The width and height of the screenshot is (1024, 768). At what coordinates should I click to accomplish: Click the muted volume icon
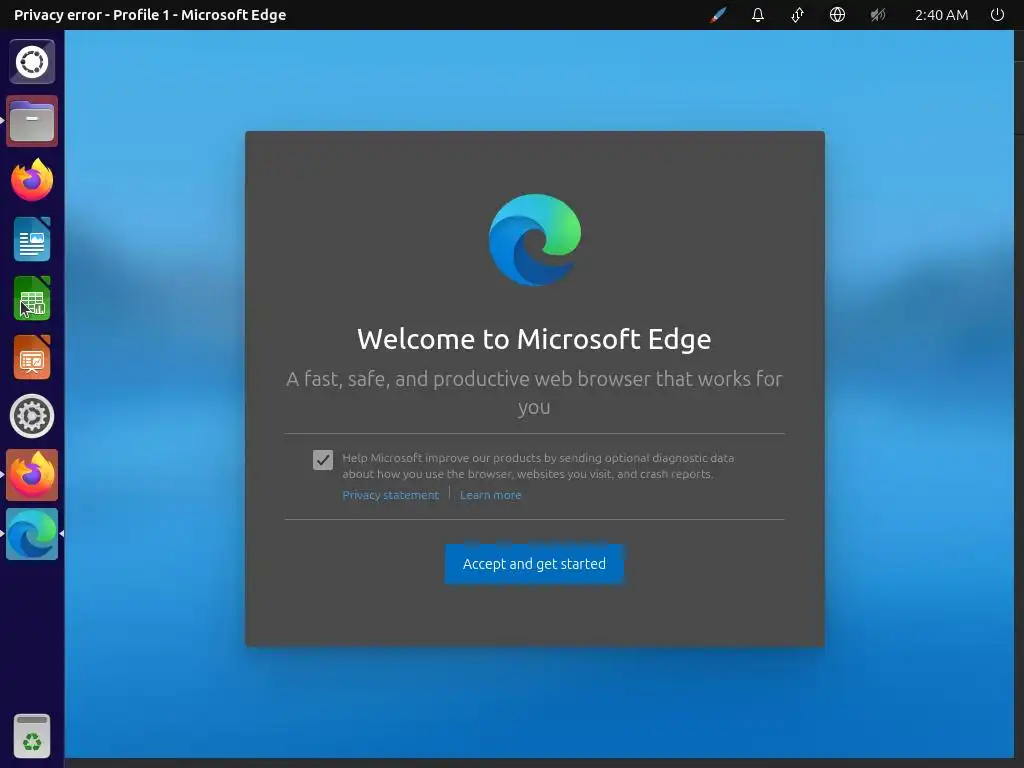point(878,14)
